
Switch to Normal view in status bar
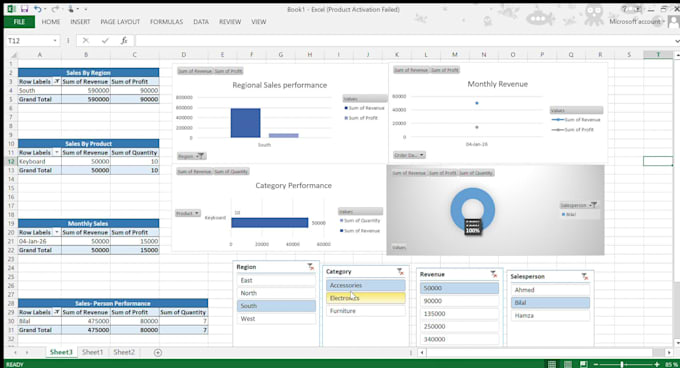coord(552,364)
